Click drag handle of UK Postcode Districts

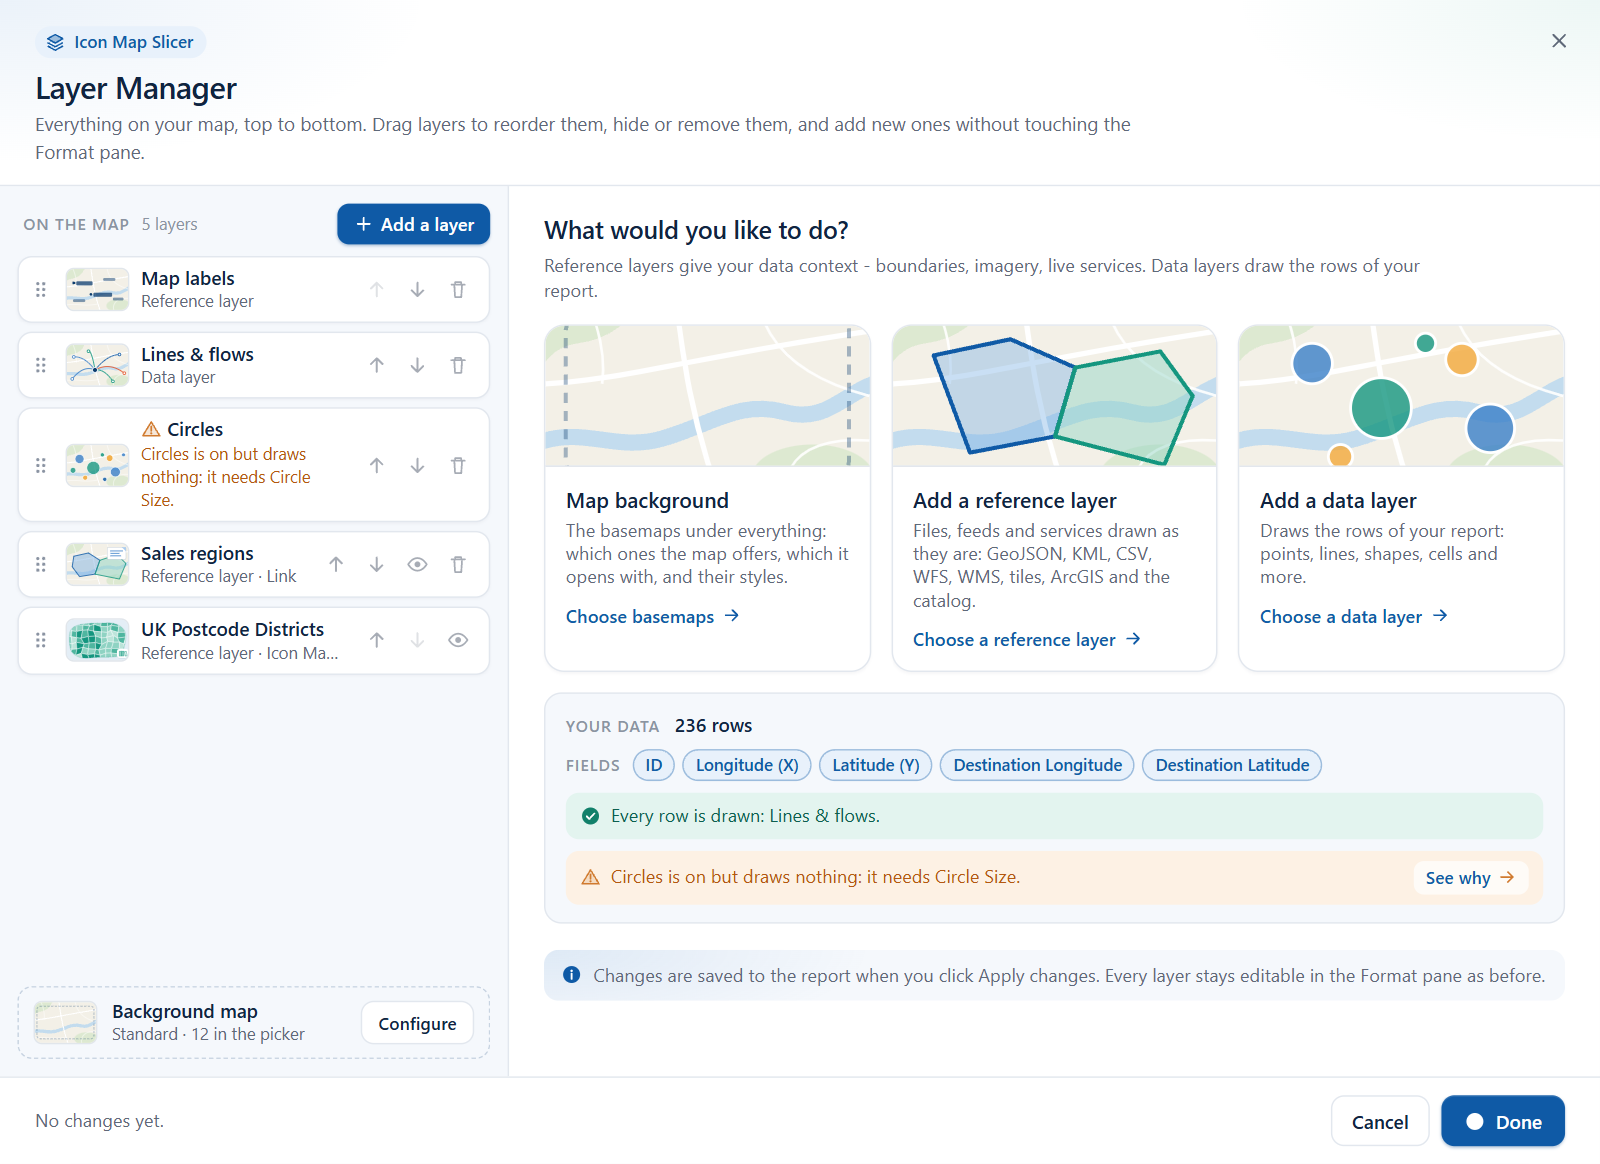pyautogui.click(x=41, y=641)
